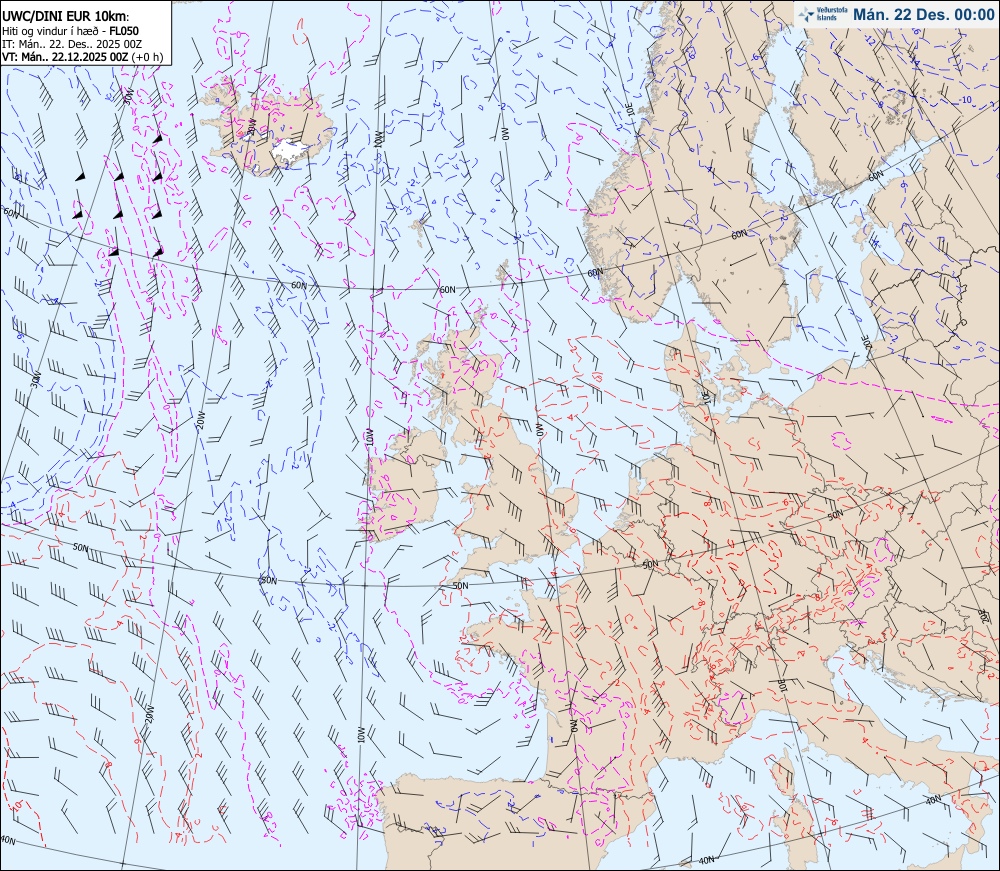Click the "20W" longitude label over Iceland
Viewport: 1000px width, 871px height.
[x=251, y=128]
